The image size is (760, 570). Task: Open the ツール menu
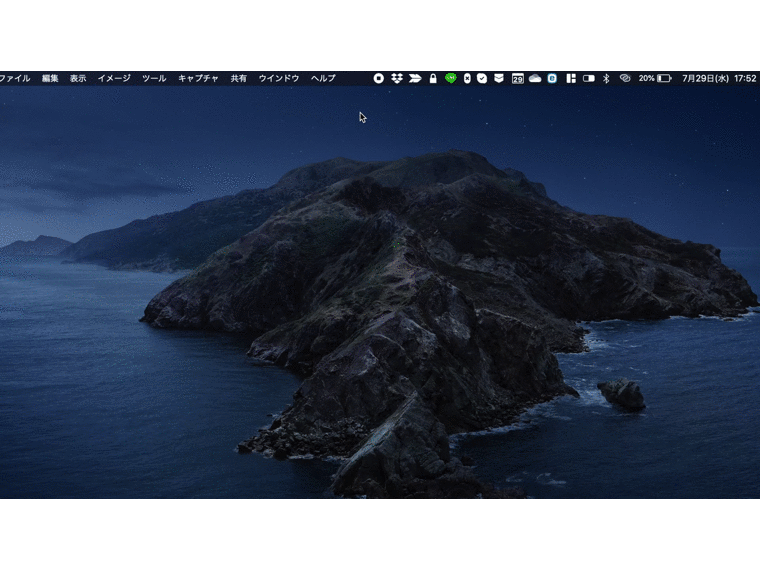coord(154,79)
